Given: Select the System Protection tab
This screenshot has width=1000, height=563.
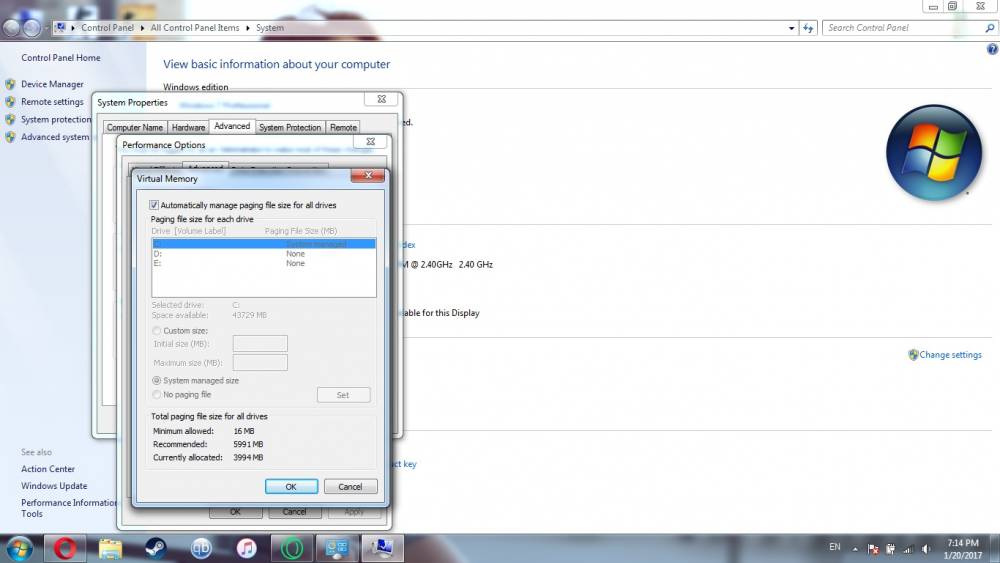Looking at the screenshot, I should (x=290, y=128).
